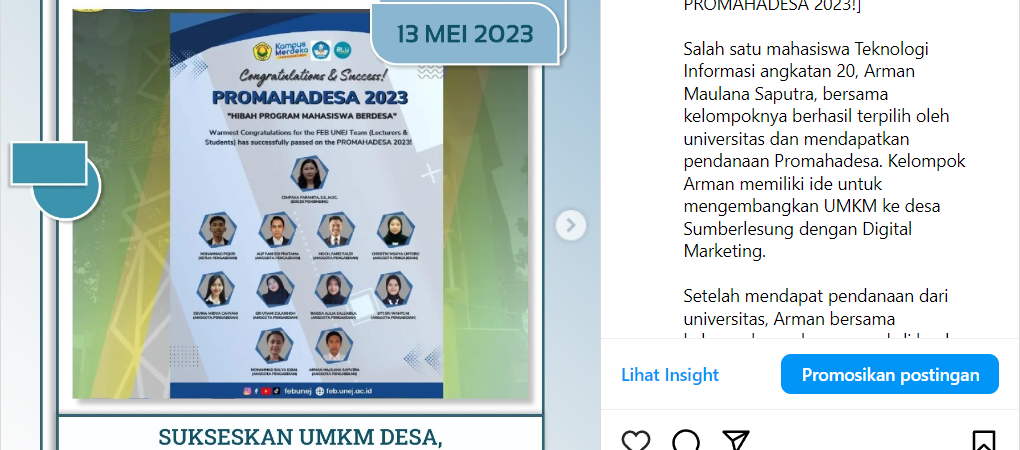1020x450 pixels.
Task: Click the Kampus Merdeka logo on poster
Action: pyautogui.click(x=289, y=50)
